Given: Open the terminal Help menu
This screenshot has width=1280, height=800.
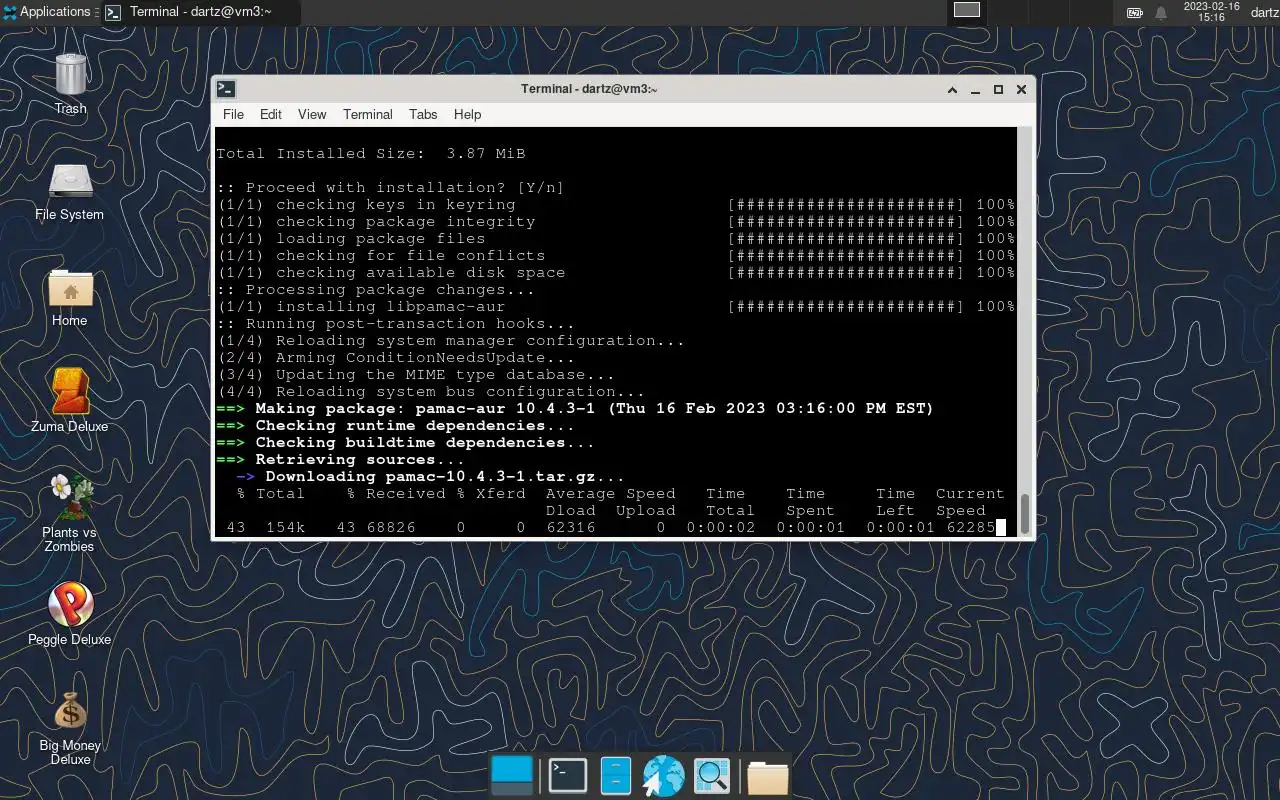Looking at the screenshot, I should 467,114.
